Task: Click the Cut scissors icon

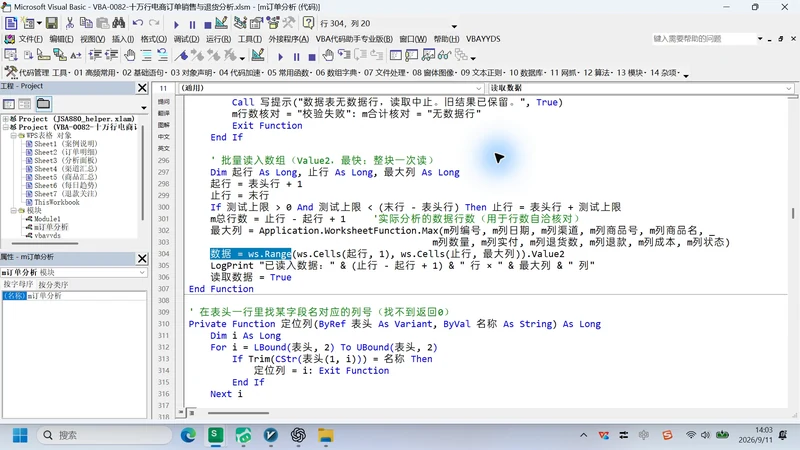Action: tap(70, 23)
